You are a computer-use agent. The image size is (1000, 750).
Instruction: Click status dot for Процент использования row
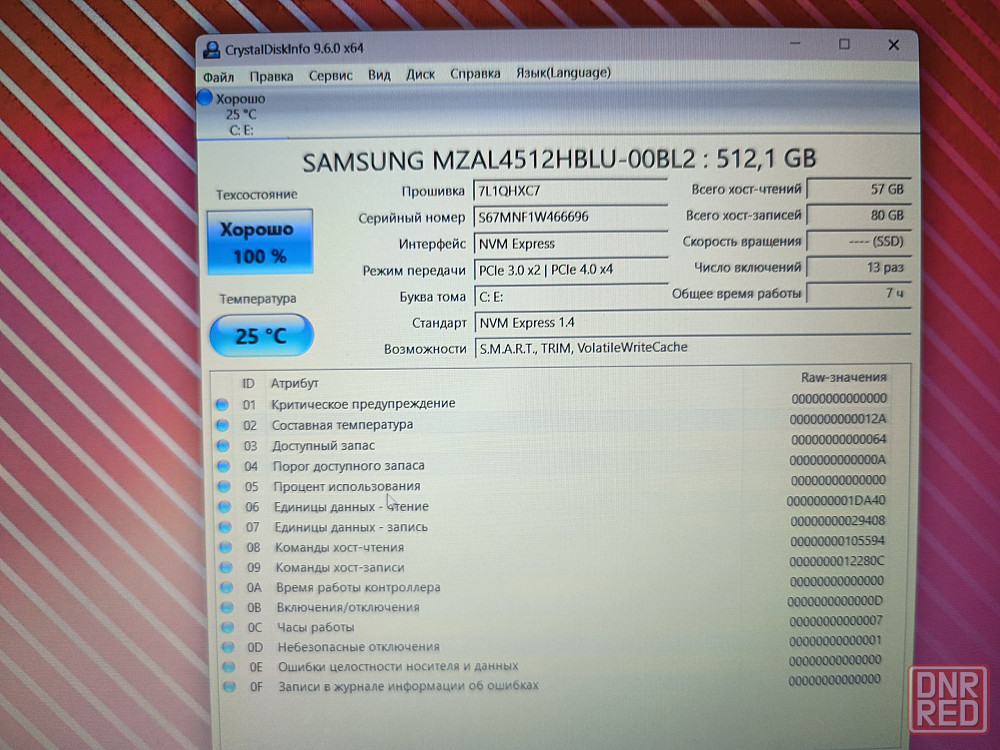[x=224, y=486]
